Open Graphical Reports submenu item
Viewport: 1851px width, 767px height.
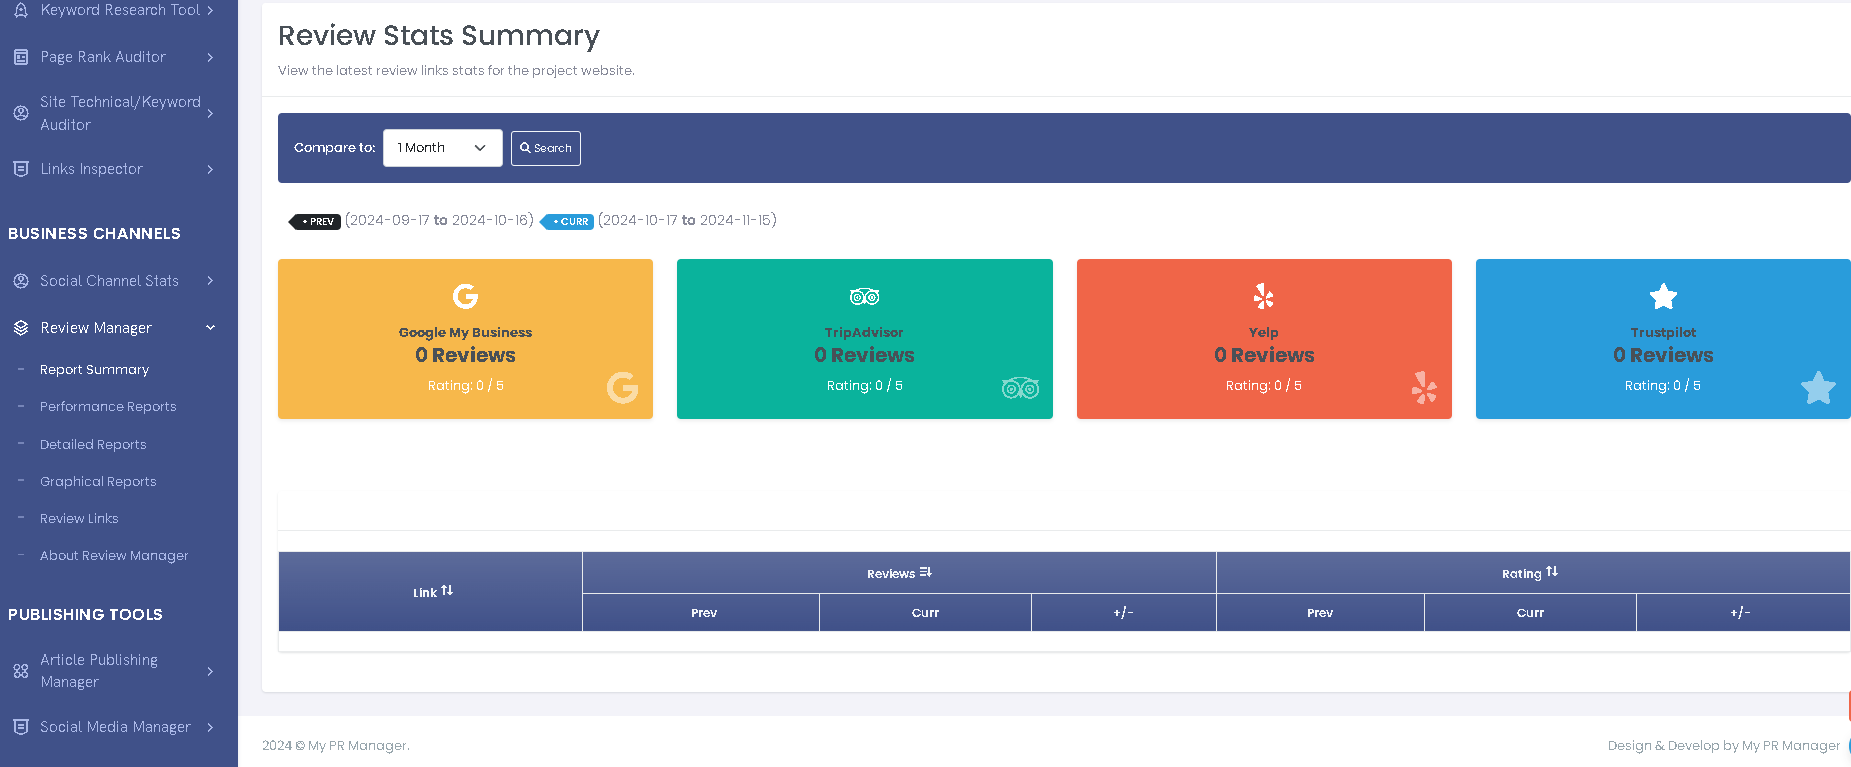click(98, 482)
